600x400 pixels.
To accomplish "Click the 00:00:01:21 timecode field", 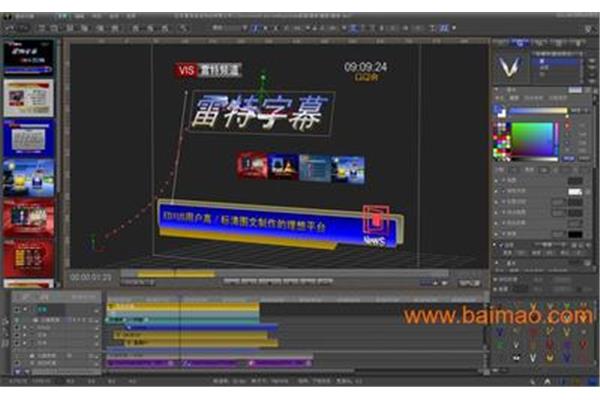I will pyautogui.click(x=91, y=277).
